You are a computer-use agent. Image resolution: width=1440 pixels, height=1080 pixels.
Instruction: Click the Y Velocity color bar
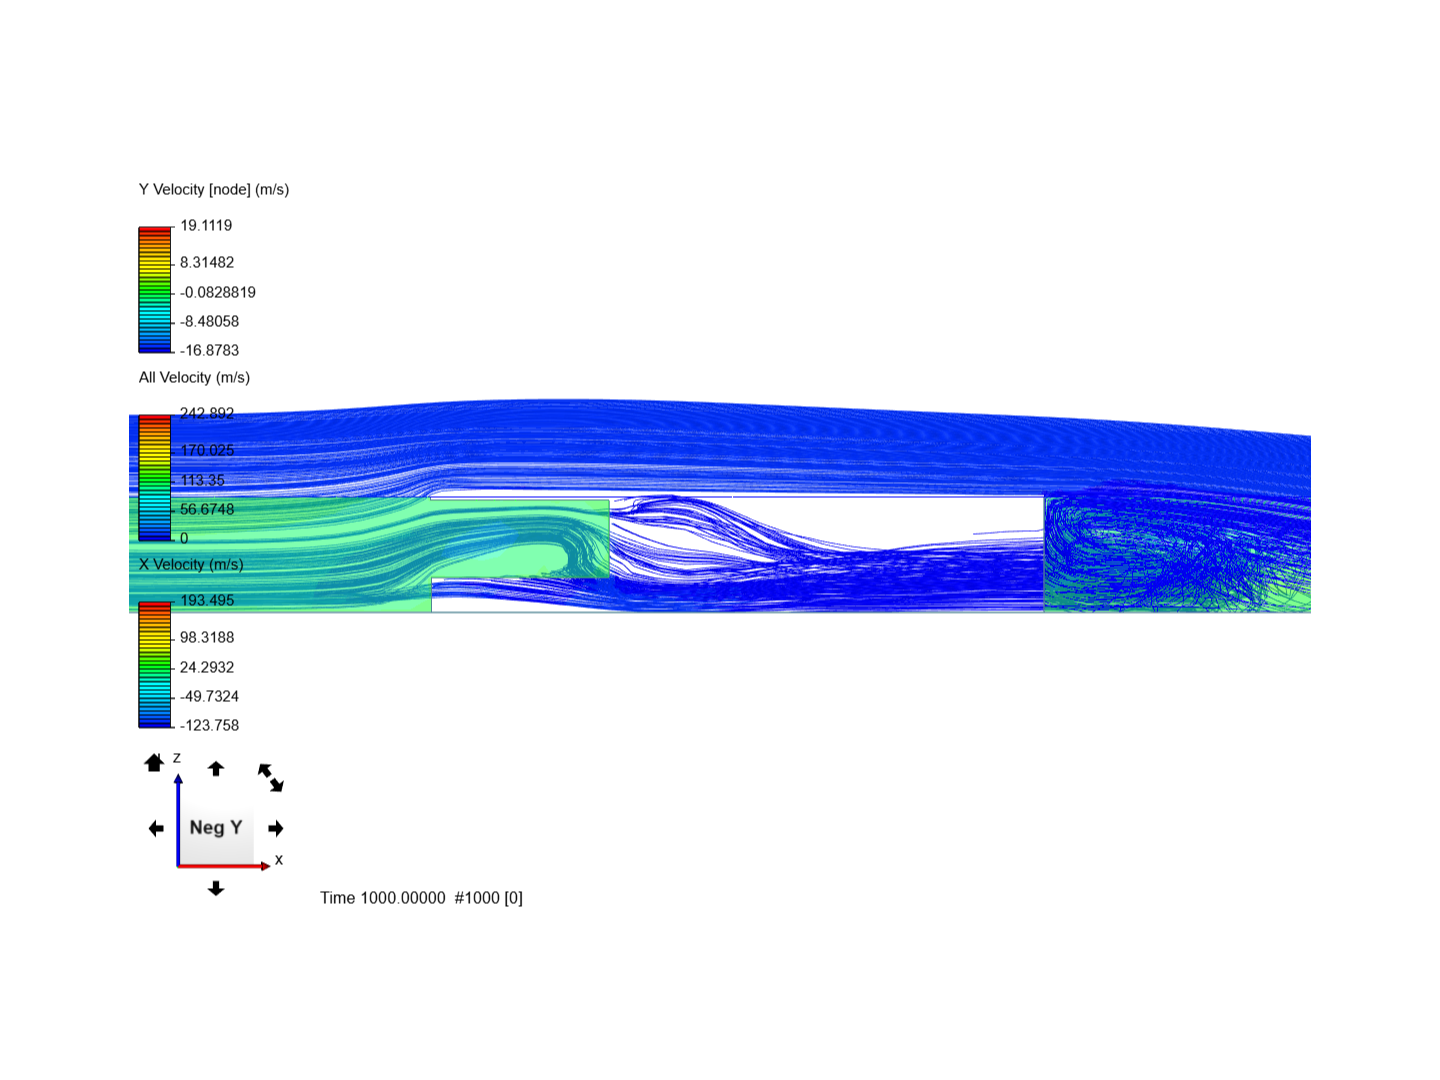pyautogui.click(x=155, y=290)
